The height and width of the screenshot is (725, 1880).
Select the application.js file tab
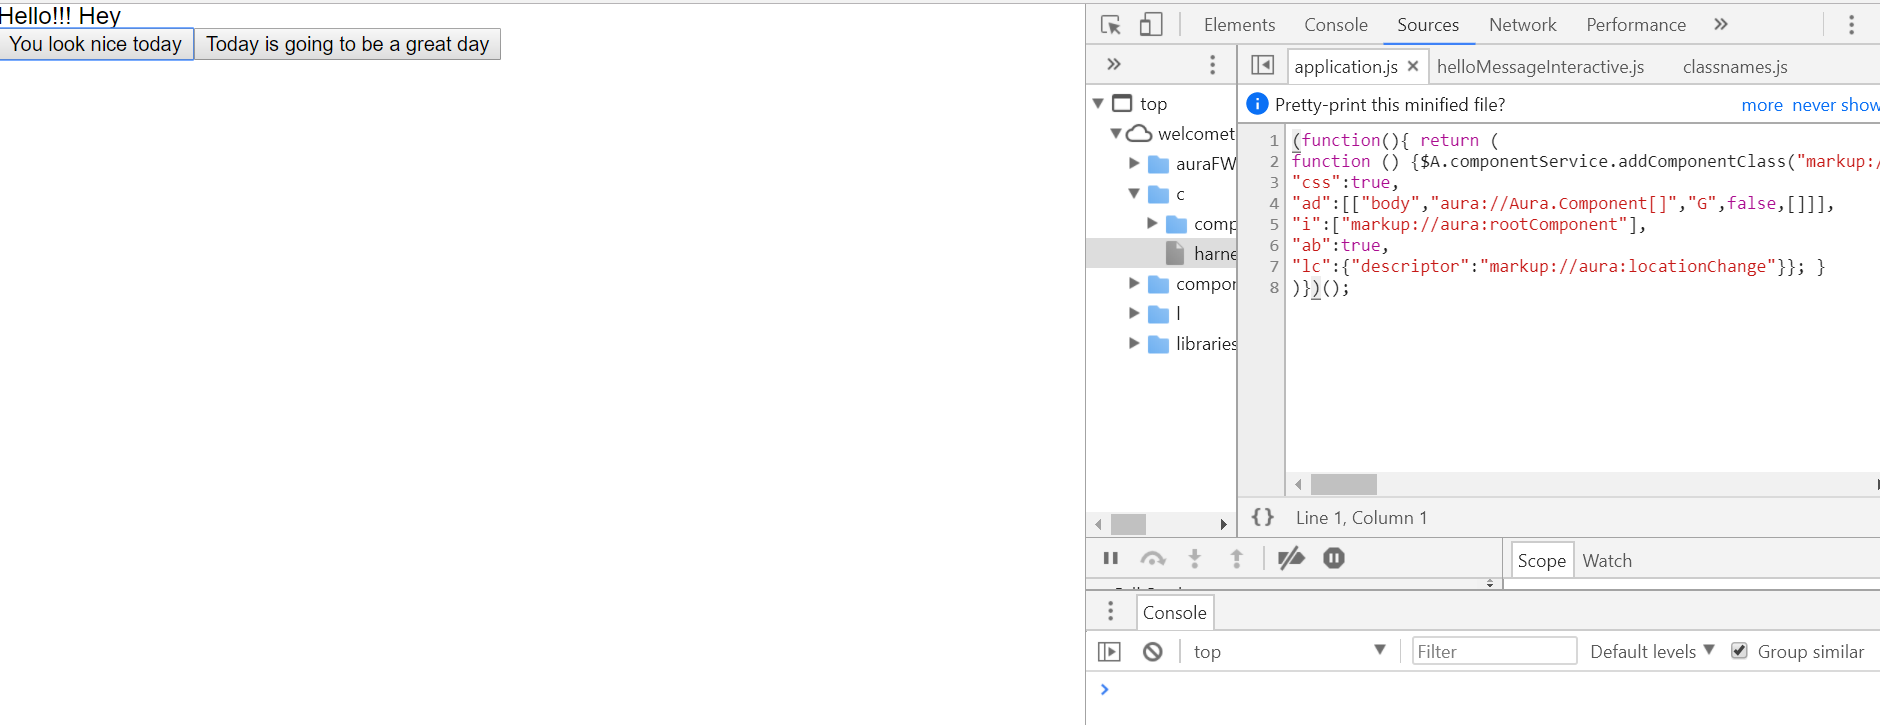1346,67
